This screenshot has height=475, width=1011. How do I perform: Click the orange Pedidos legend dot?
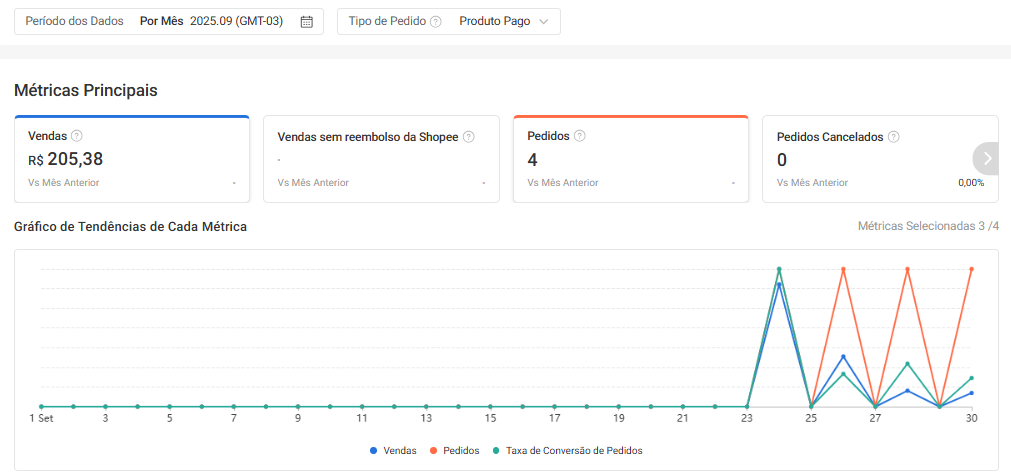click(x=434, y=451)
